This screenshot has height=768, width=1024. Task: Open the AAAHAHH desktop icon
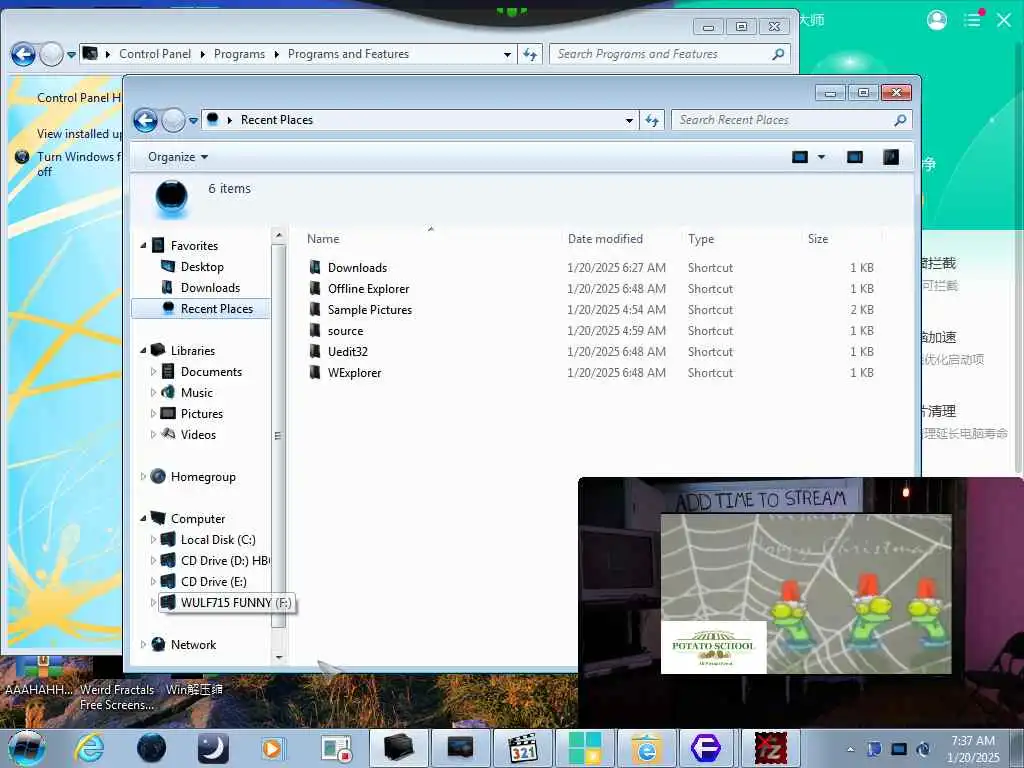[39, 675]
